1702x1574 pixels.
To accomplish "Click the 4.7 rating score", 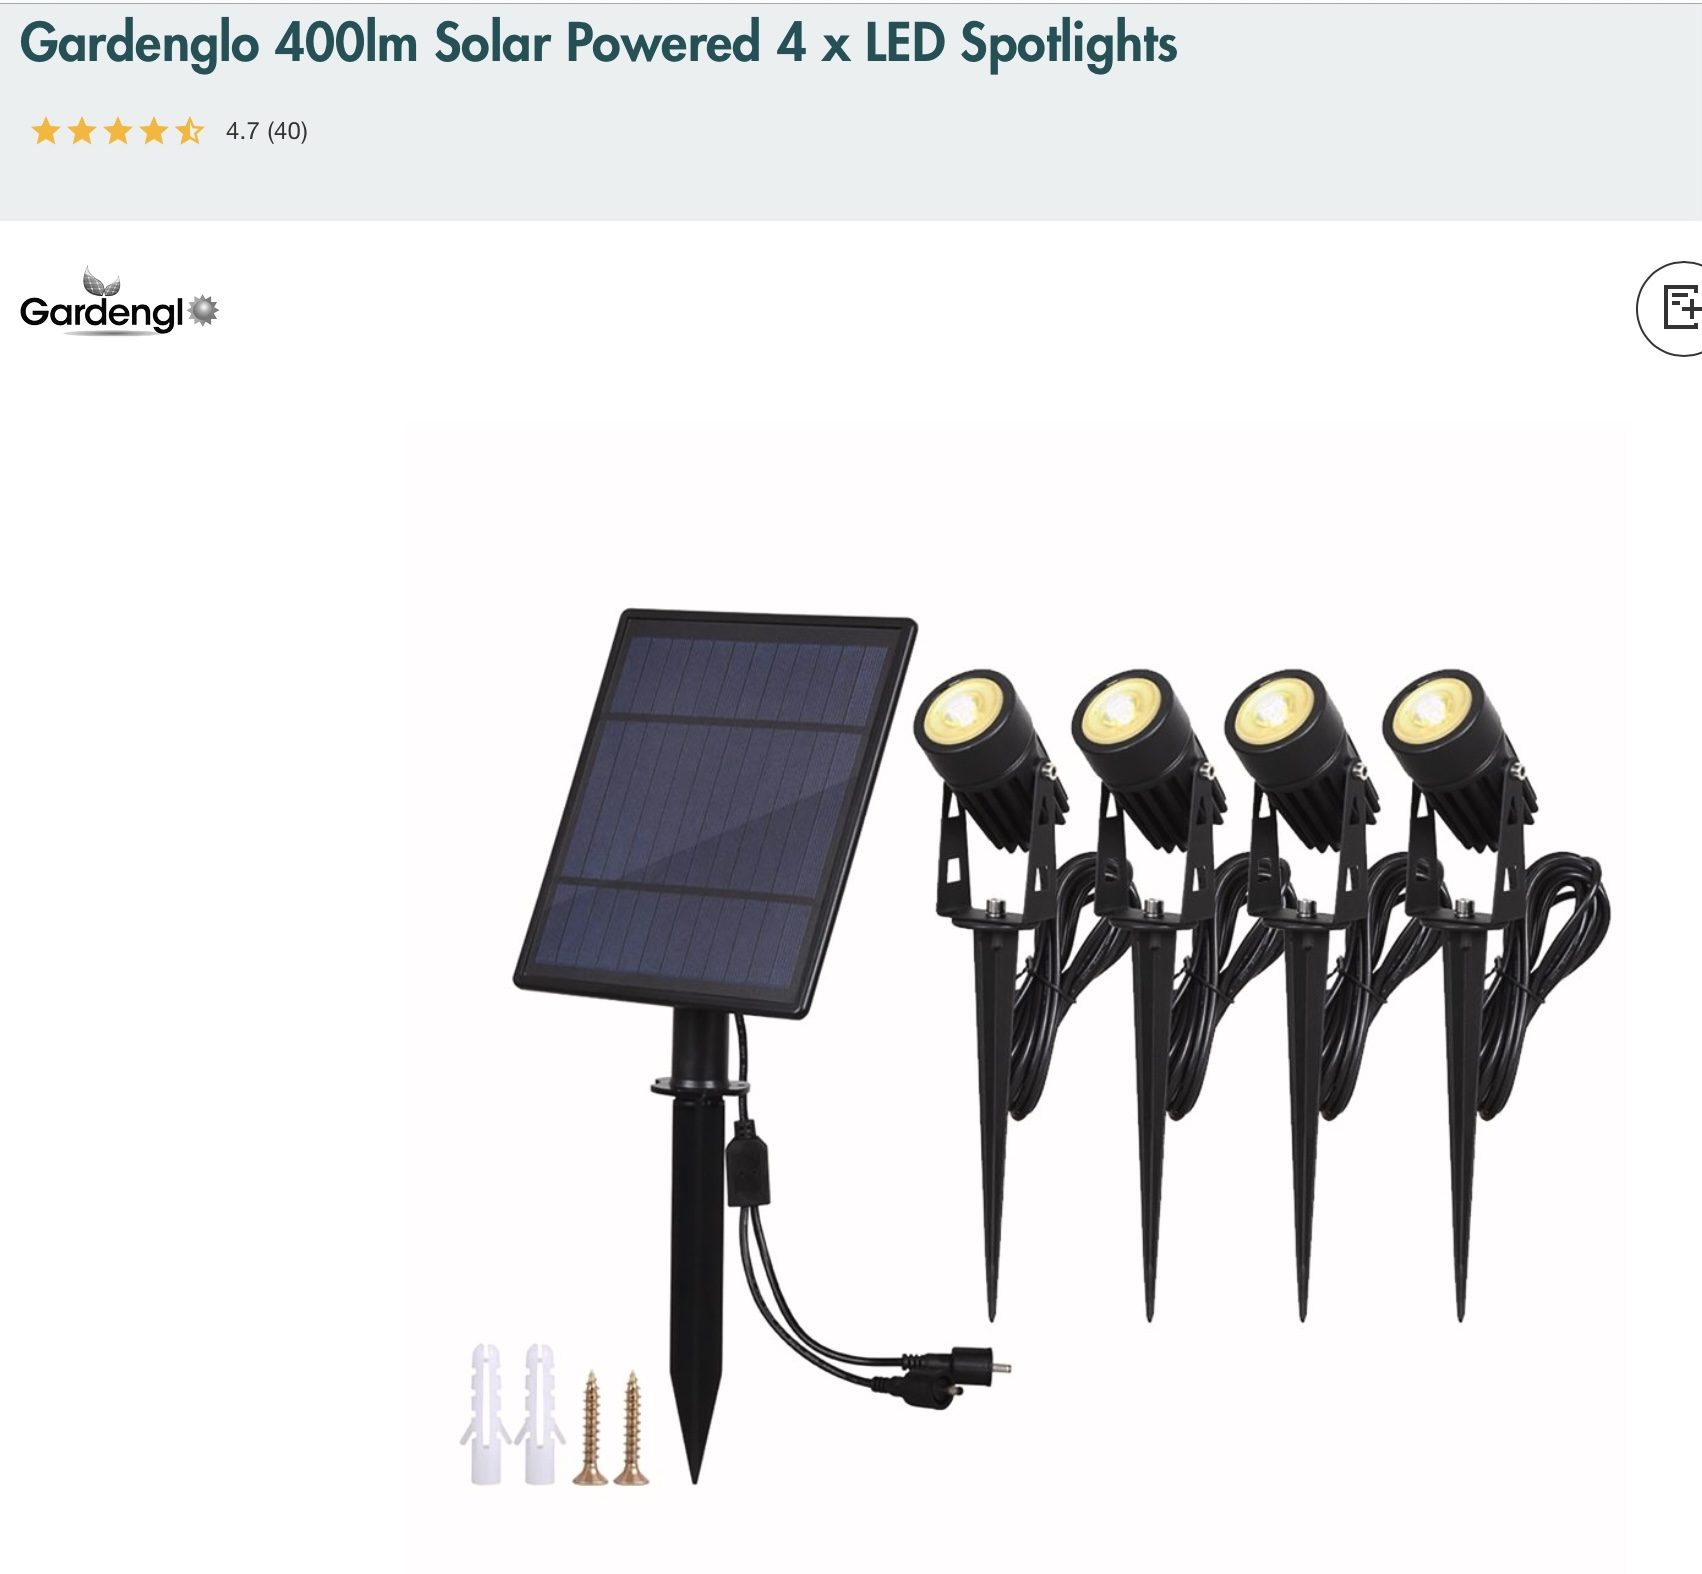I will click(x=242, y=131).
